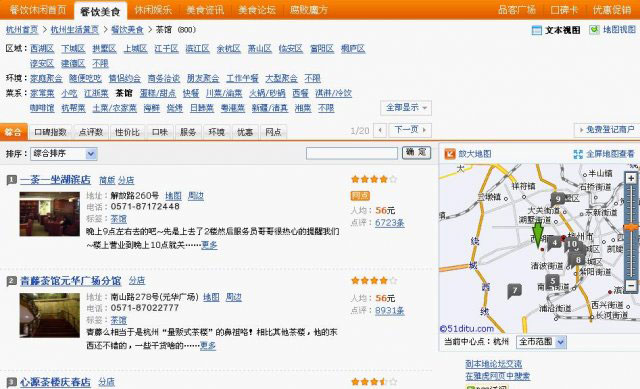This screenshot has width=640, height=389.
Task: Go to previous page arrow button
Action: pos(380,130)
